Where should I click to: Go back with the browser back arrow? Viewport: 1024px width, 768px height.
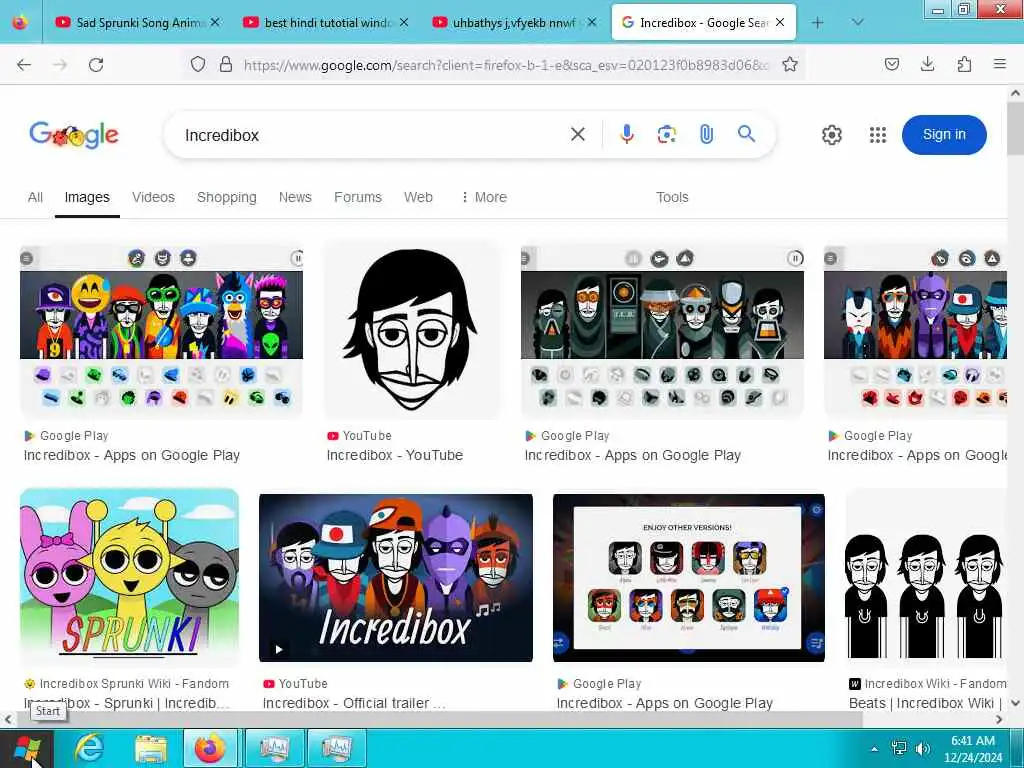click(24, 65)
